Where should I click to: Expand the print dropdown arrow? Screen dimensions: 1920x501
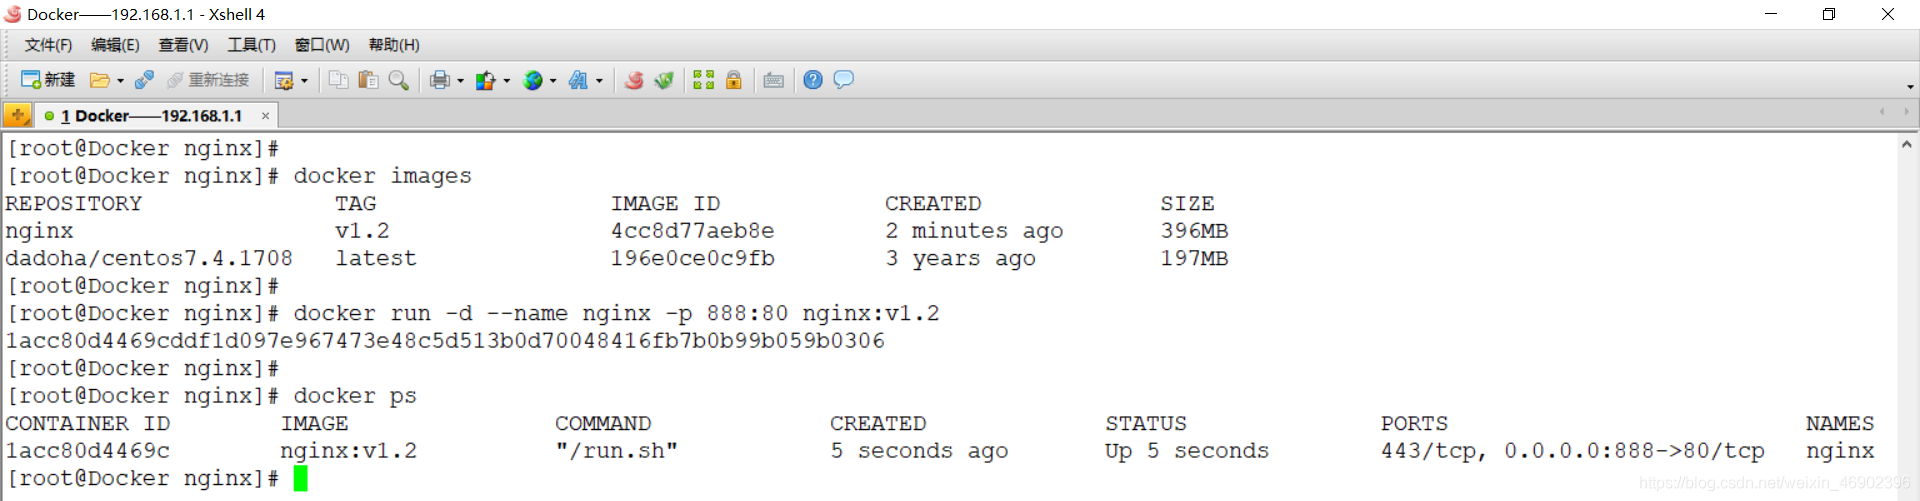460,81
